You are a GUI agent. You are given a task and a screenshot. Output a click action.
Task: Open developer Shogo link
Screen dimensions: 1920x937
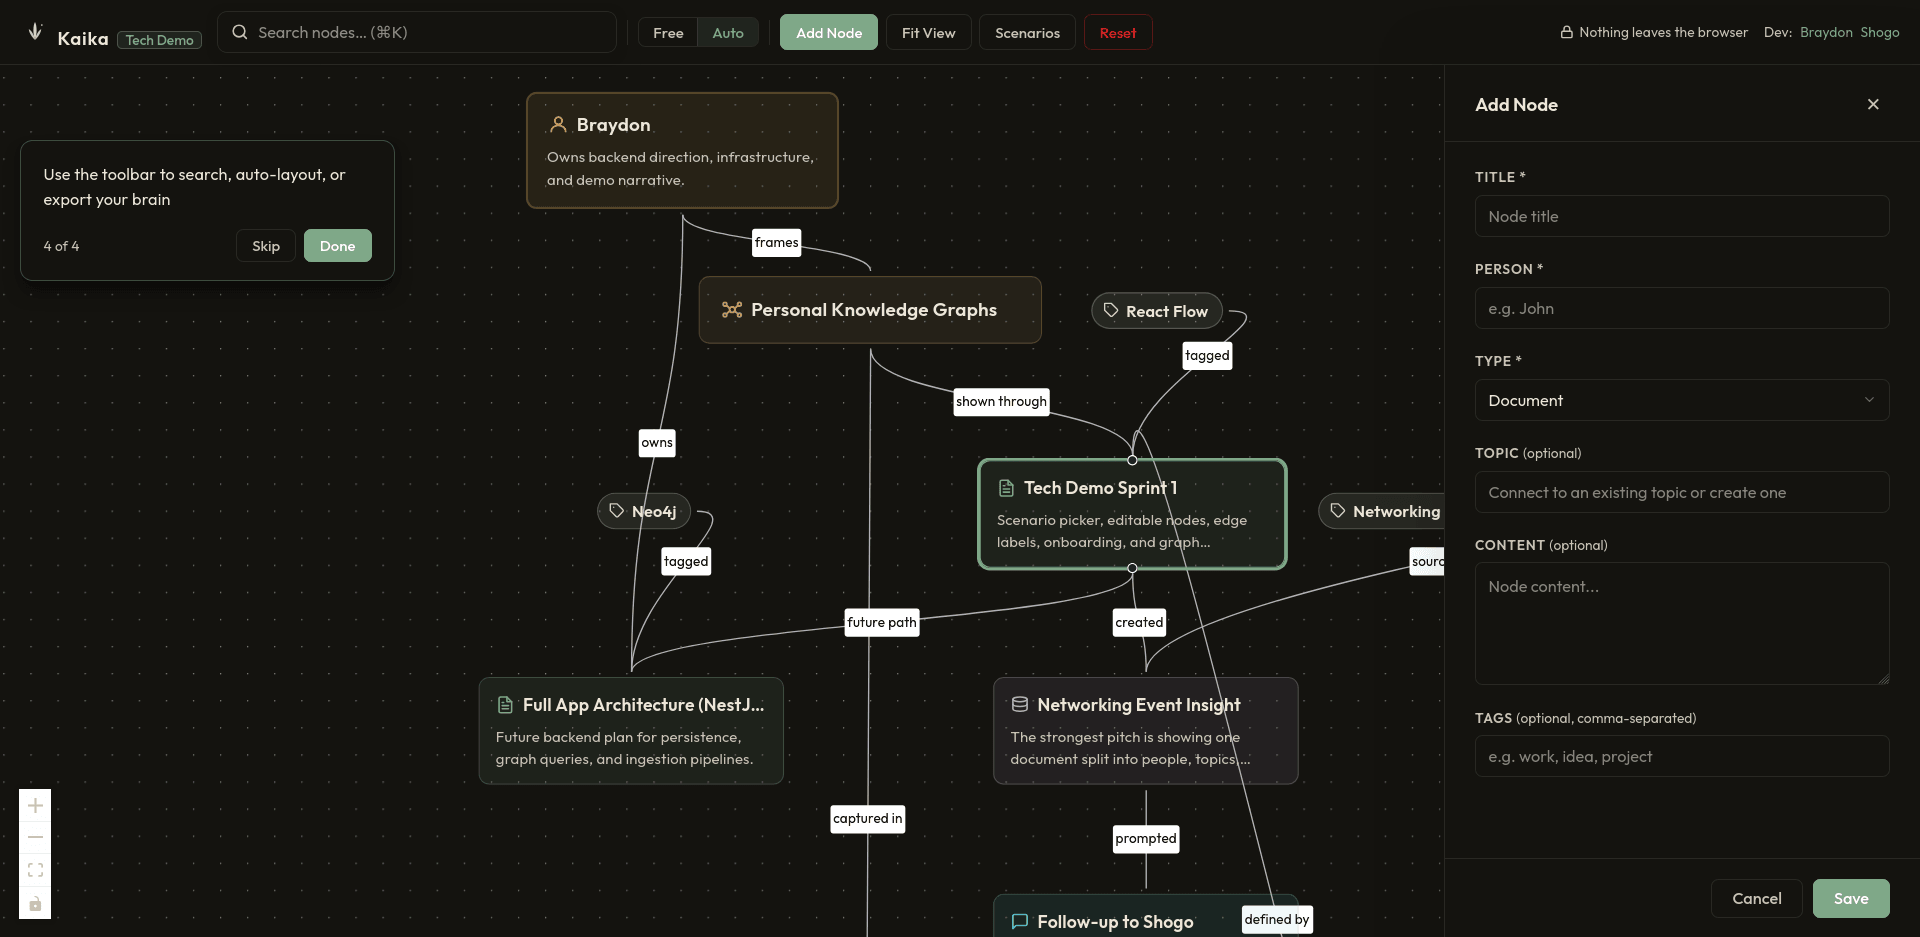click(1880, 32)
